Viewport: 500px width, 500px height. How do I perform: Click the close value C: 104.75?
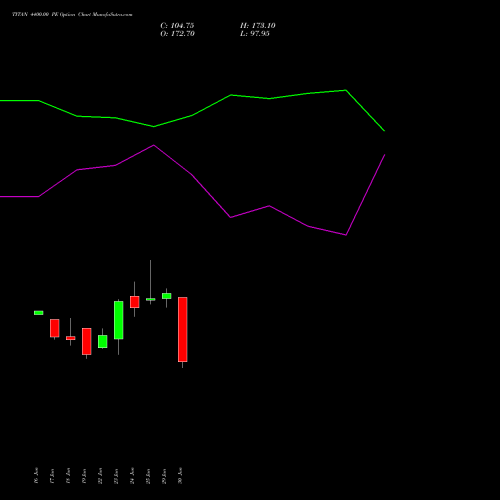click(177, 26)
